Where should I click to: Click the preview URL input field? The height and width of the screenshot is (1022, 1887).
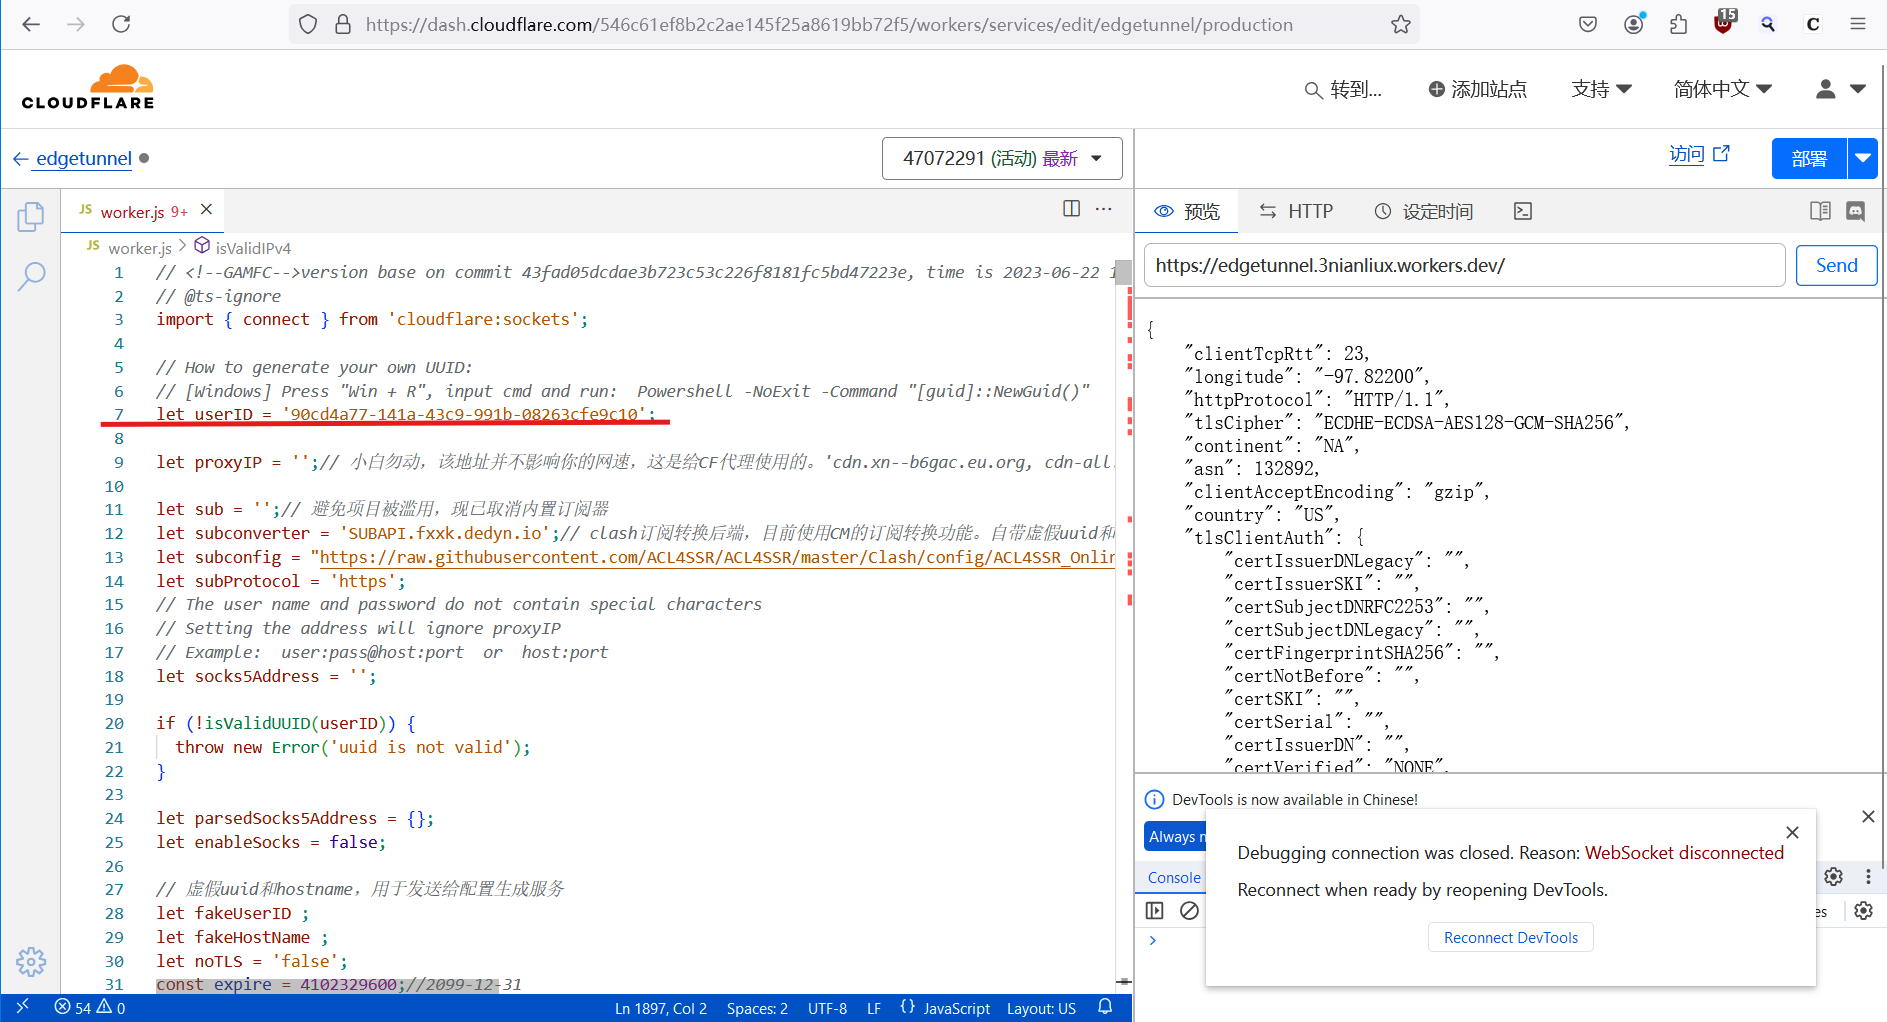point(1464,265)
